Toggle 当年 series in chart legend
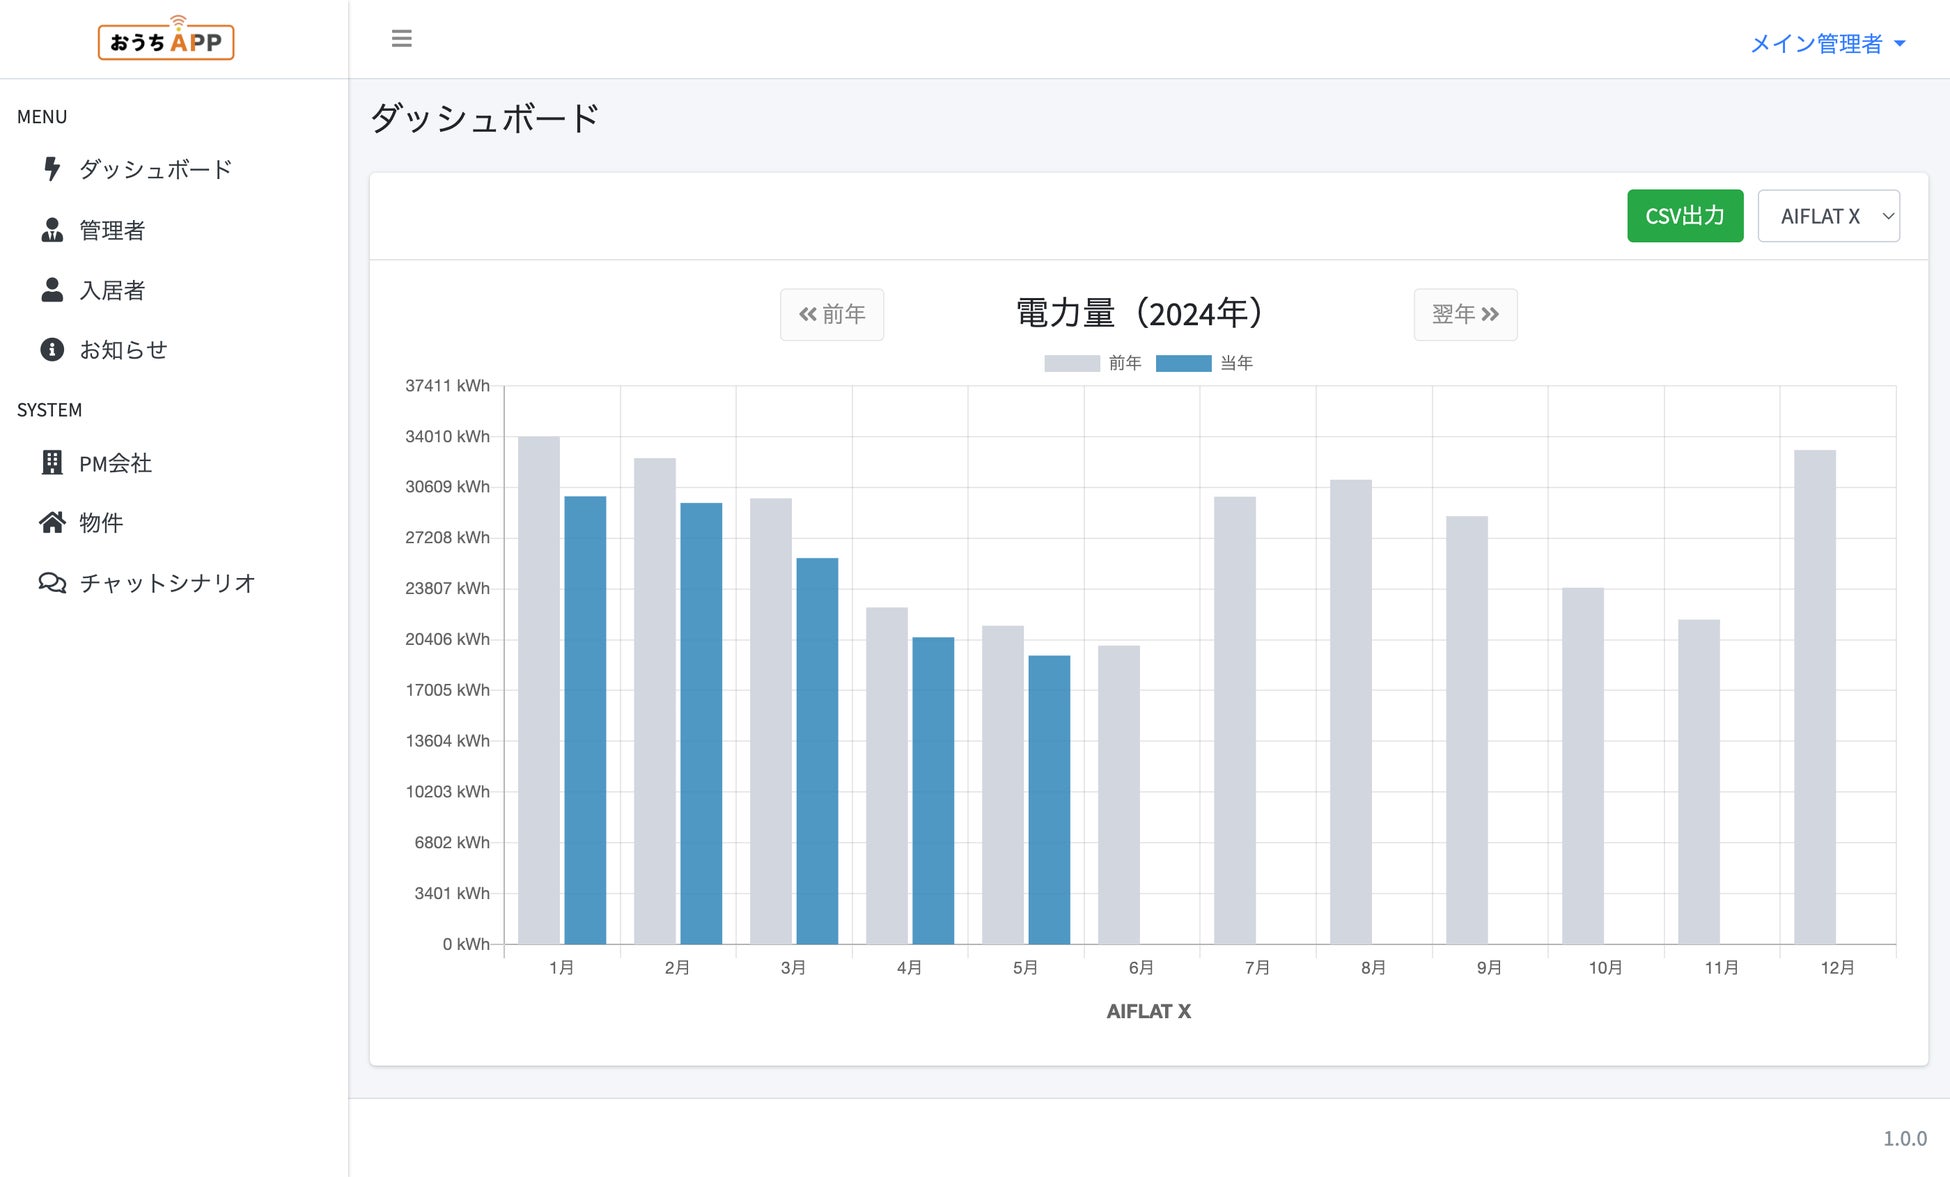Viewport: 1950px width, 1177px height. click(x=1236, y=363)
